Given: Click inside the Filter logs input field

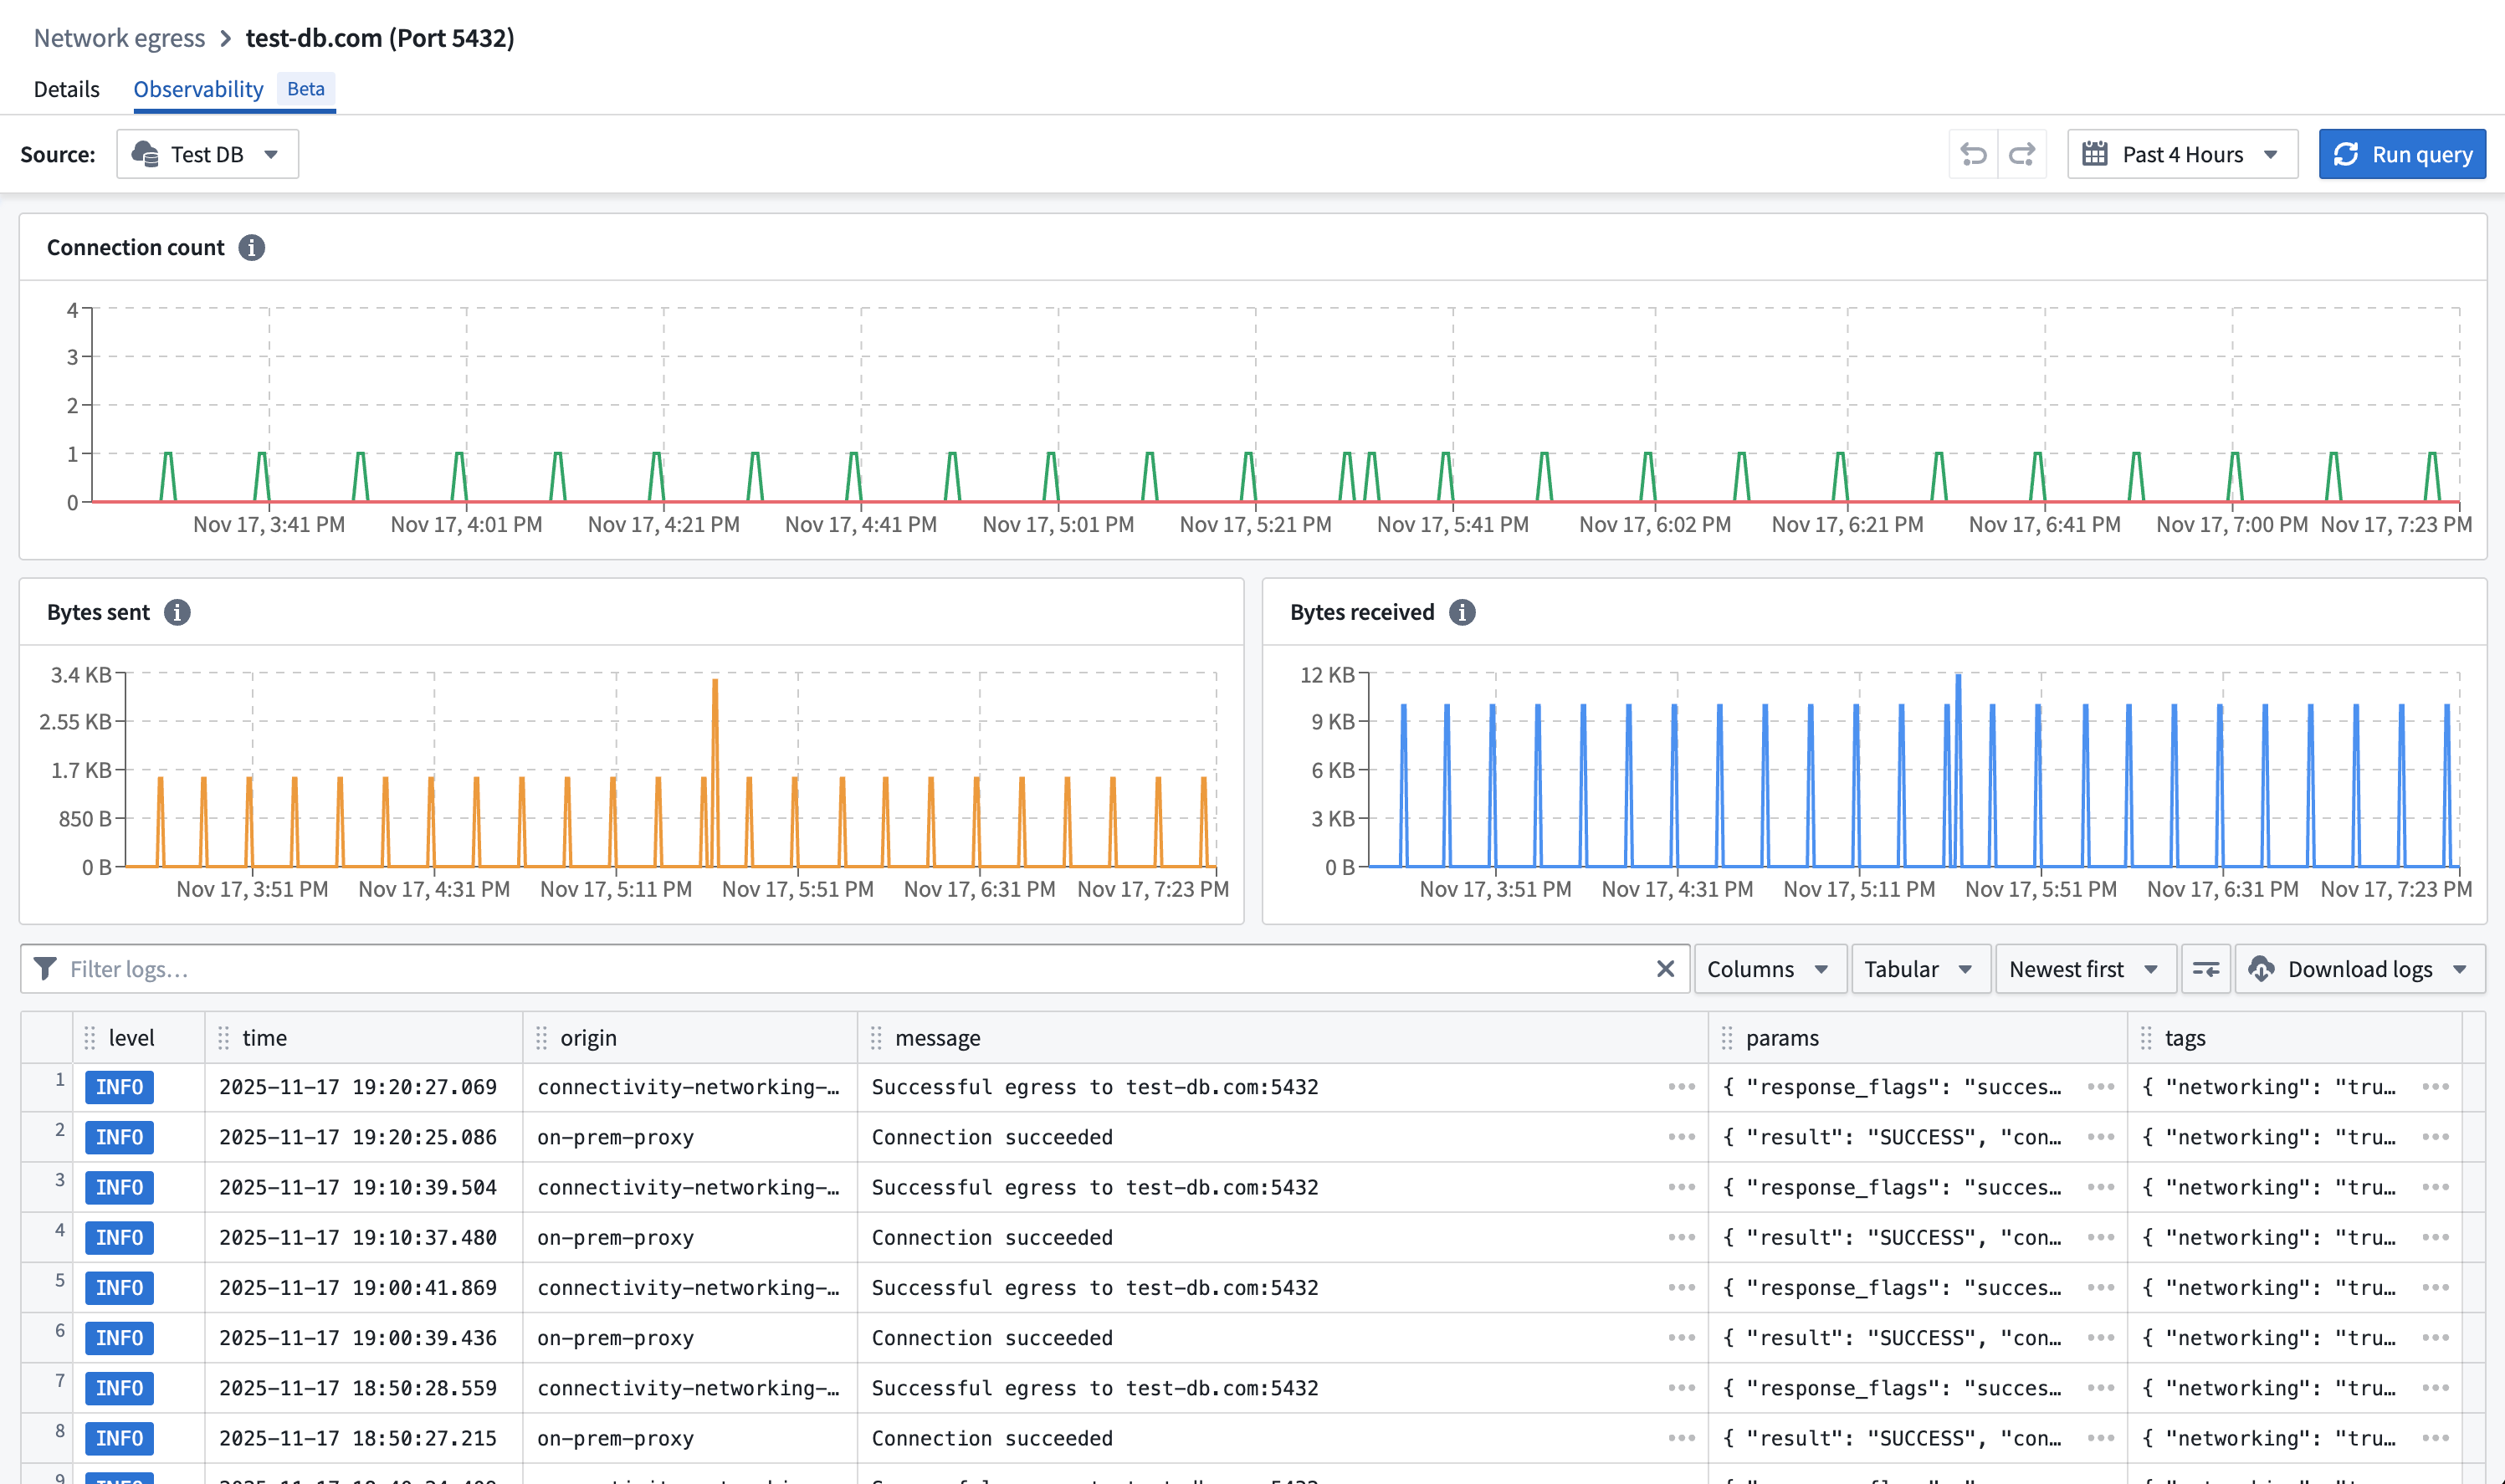Looking at the screenshot, I should click(400, 968).
